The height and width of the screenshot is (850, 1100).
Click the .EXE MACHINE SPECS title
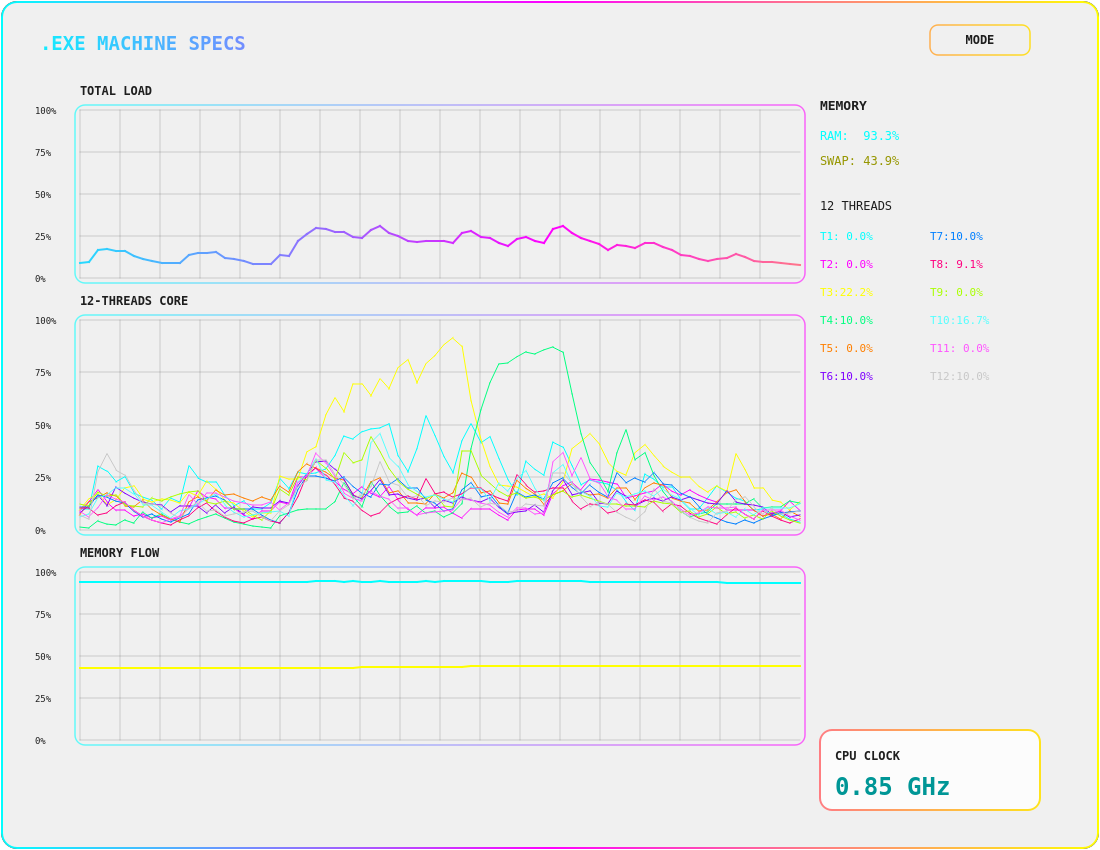(143, 43)
